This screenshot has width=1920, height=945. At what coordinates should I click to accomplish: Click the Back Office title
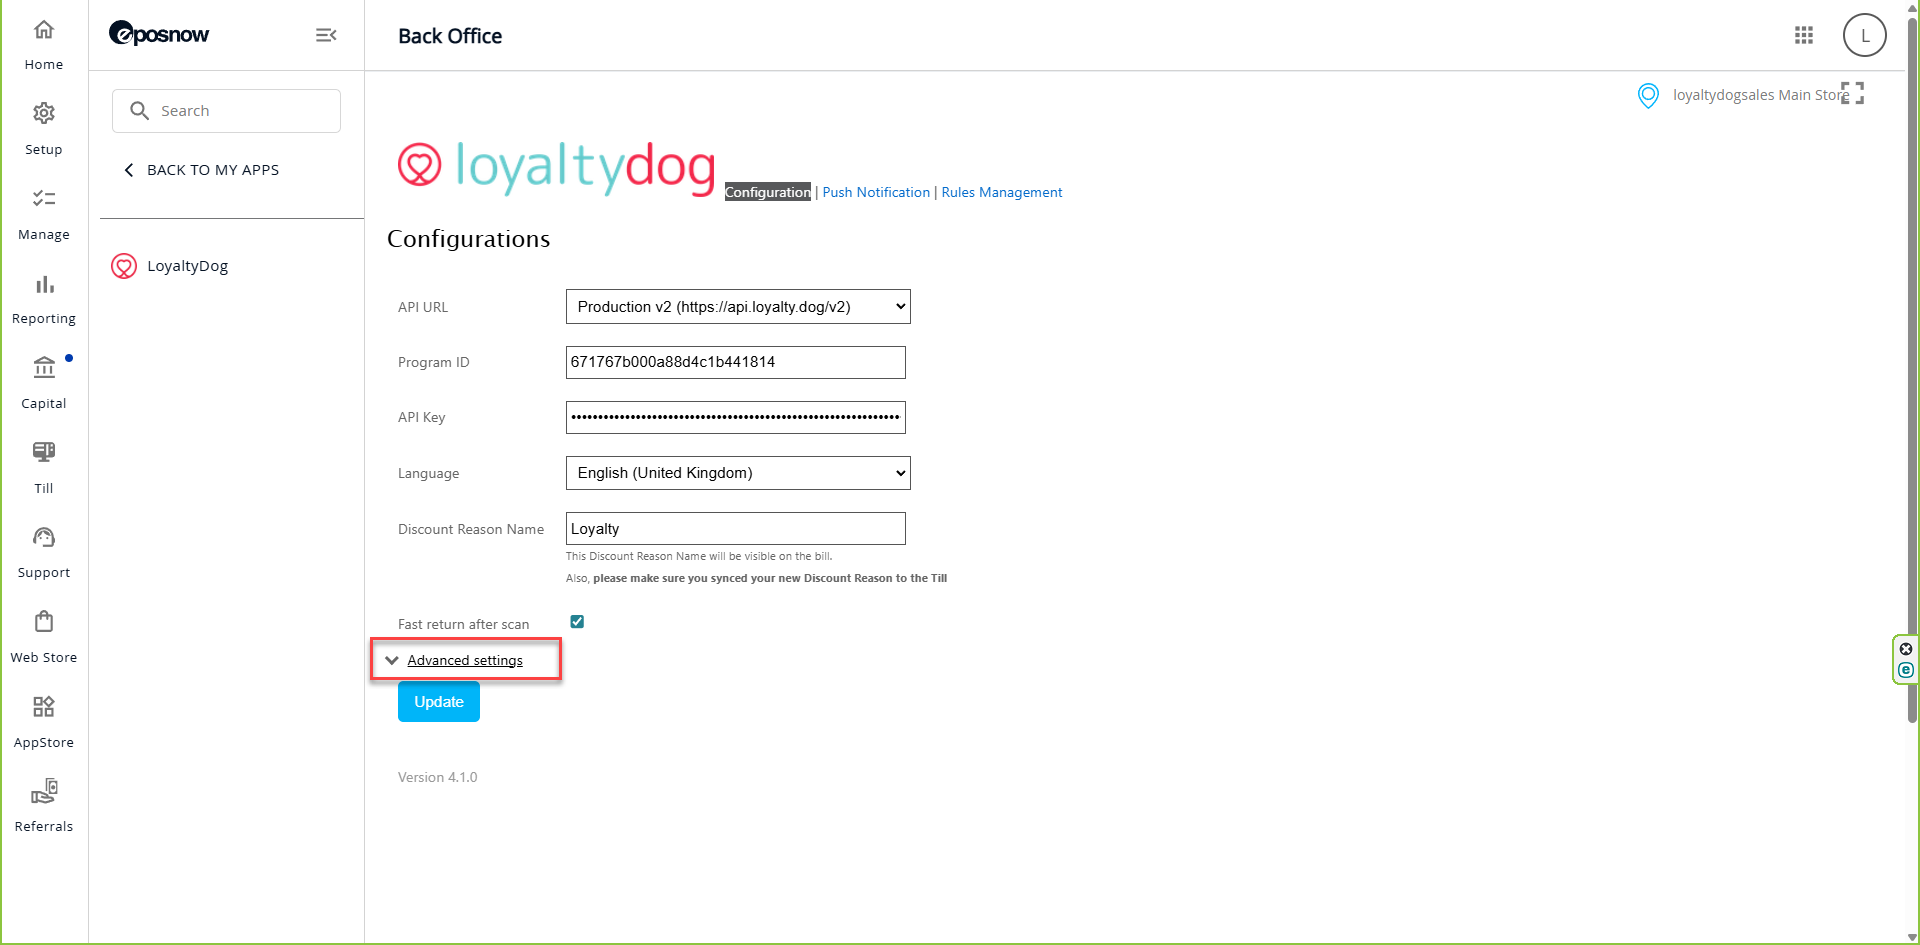(x=450, y=36)
